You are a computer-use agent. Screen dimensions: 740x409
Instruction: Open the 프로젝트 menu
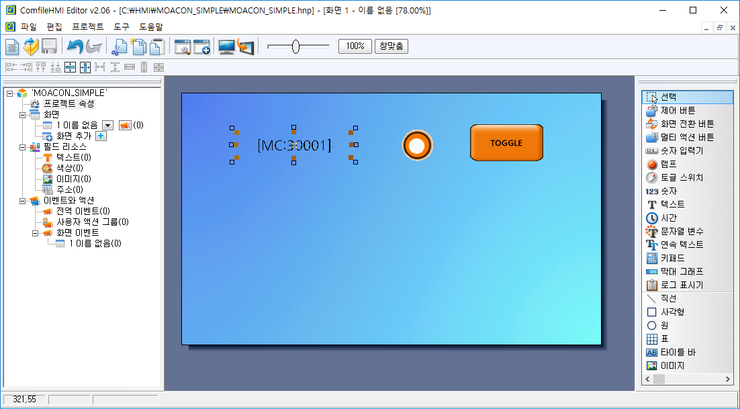pyautogui.click(x=88, y=26)
